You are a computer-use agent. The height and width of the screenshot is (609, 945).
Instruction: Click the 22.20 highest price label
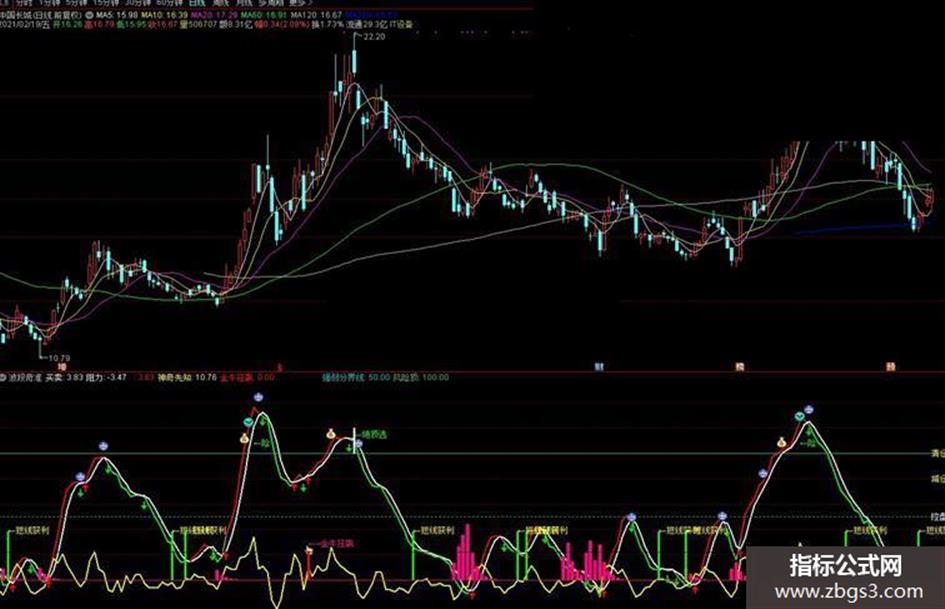click(374, 37)
